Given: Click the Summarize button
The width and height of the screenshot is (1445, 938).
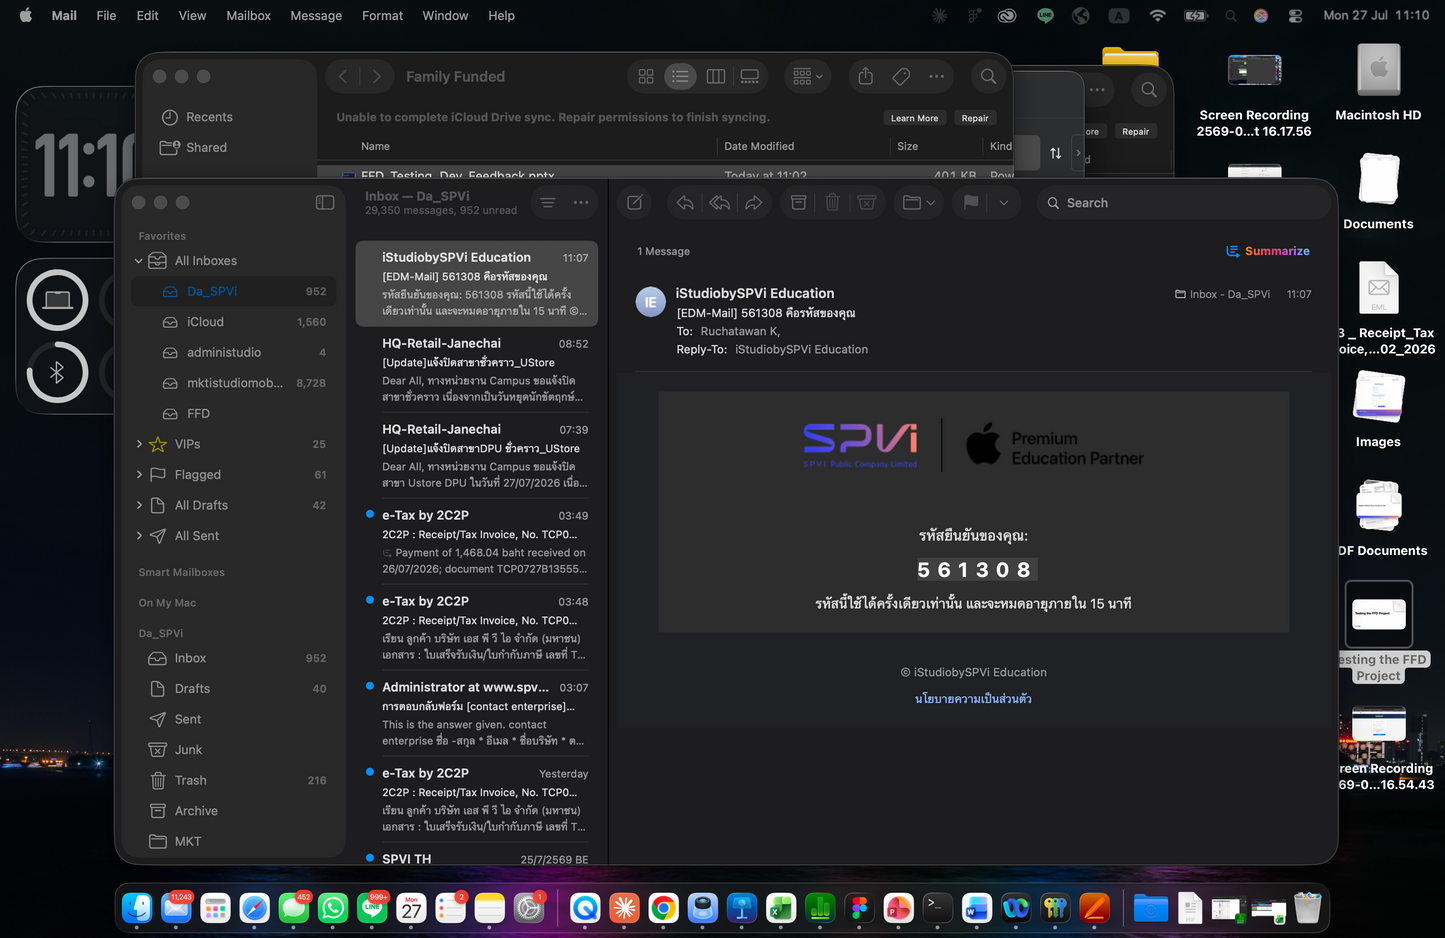Looking at the screenshot, I should click(x=1268, y=251).
